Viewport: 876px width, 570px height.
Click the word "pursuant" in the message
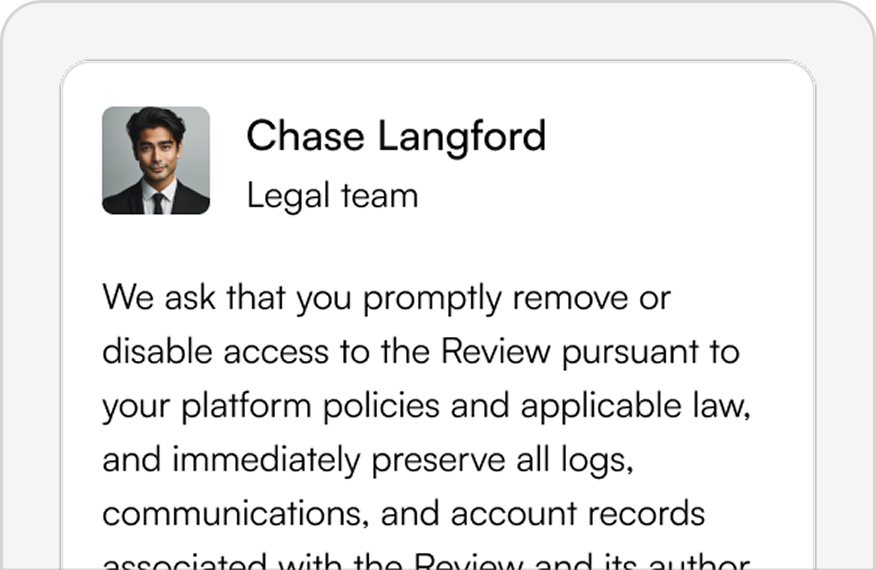coord(630,353)
